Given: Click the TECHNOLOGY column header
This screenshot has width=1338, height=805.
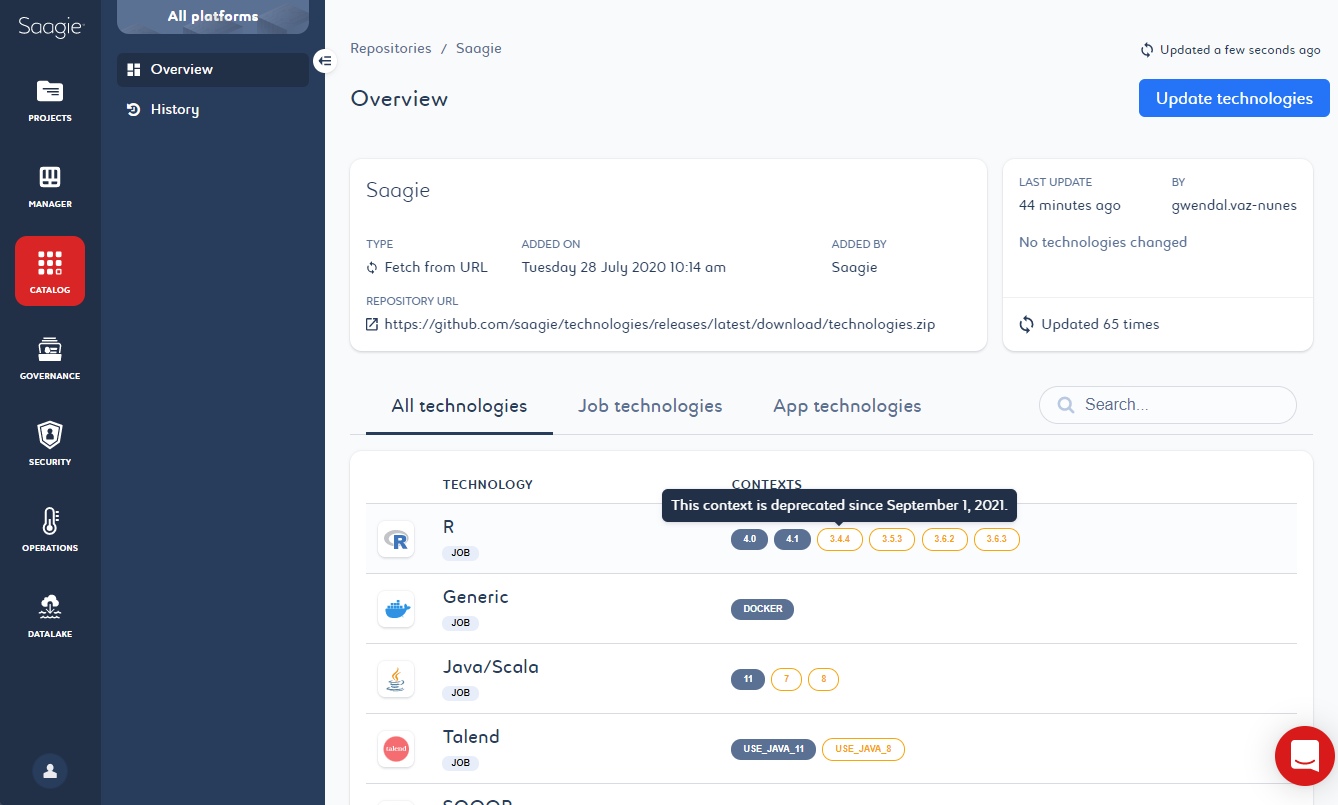Looking at the screenshot, I should [488, 485].
